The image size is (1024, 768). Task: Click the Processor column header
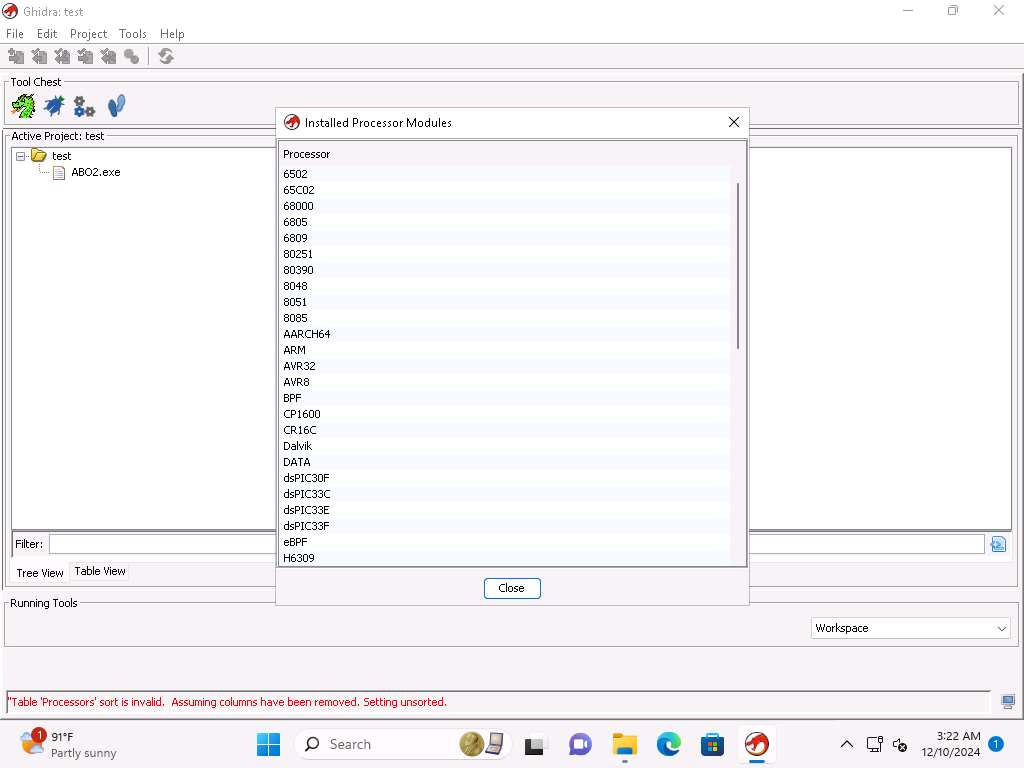tap(306, 154)
